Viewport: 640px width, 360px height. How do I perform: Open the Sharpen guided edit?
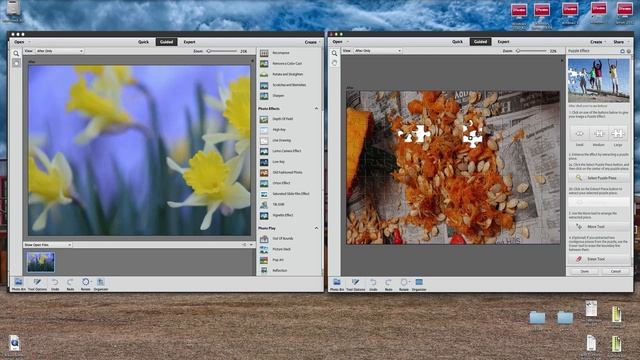point(278,96)
